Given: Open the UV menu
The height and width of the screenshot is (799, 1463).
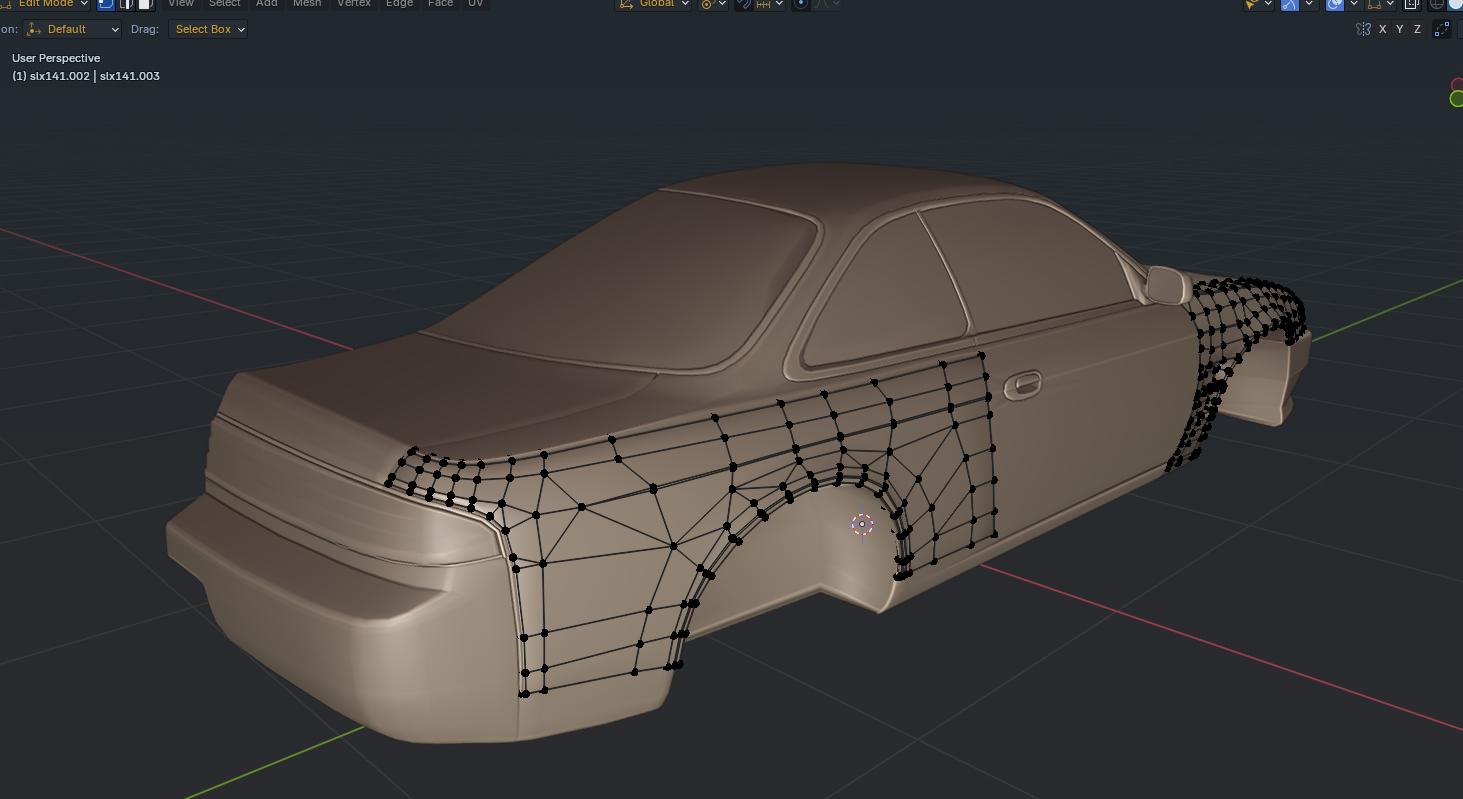Looking at the screenshot, I should 475,4.
